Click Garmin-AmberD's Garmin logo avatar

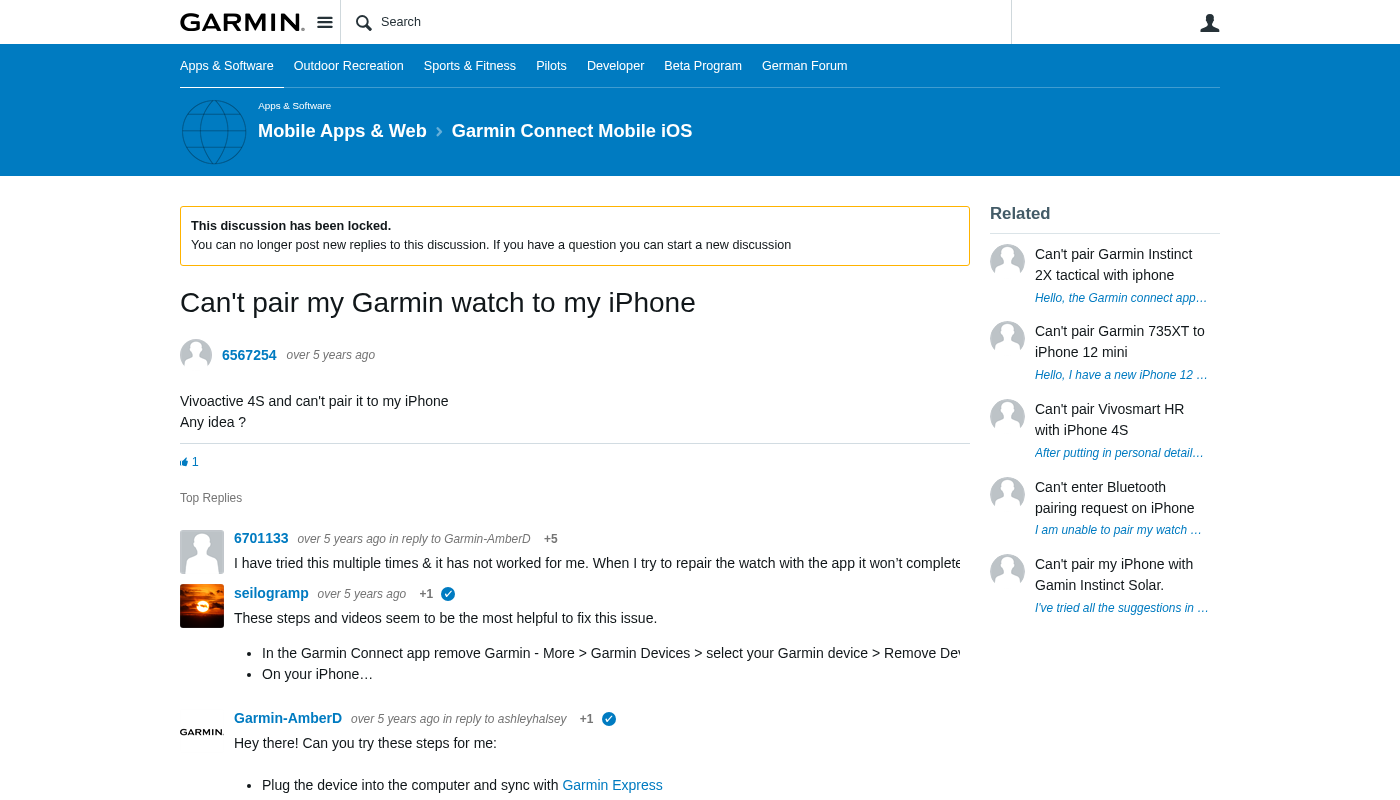202,732
